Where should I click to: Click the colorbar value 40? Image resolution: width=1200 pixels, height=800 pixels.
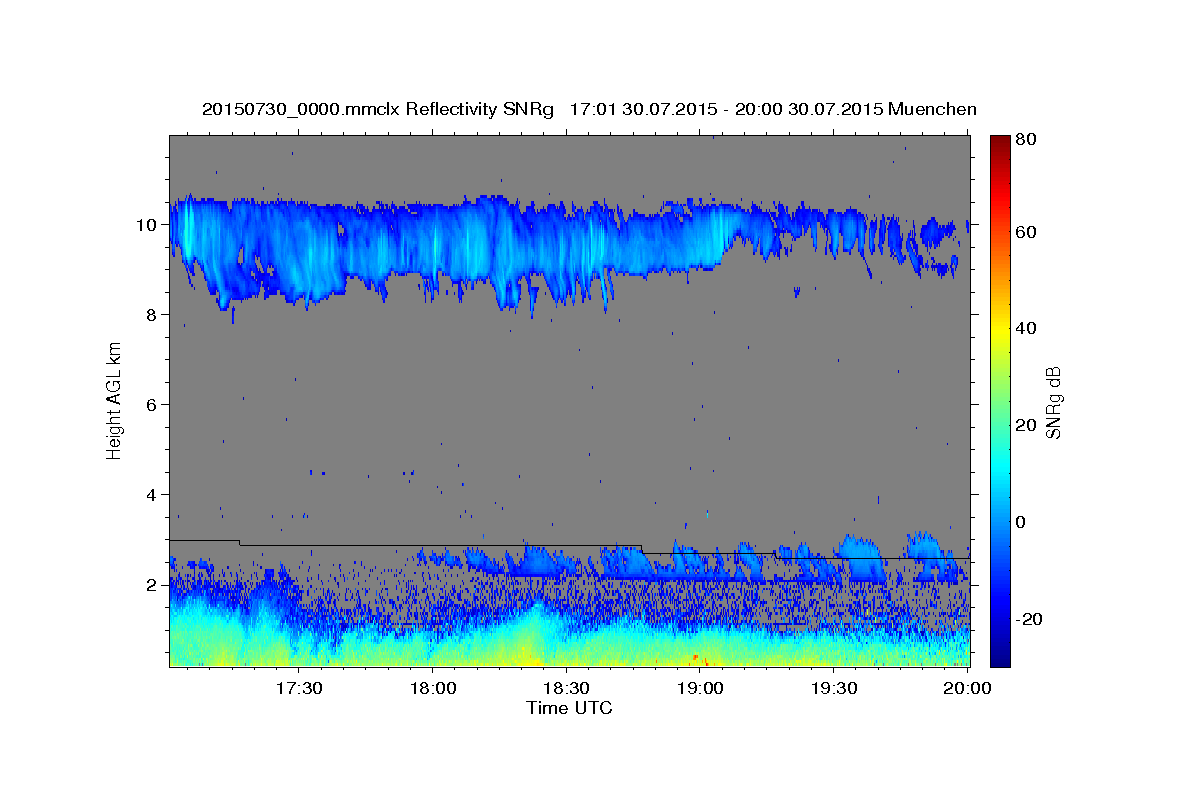click(x=1025, y=328)
